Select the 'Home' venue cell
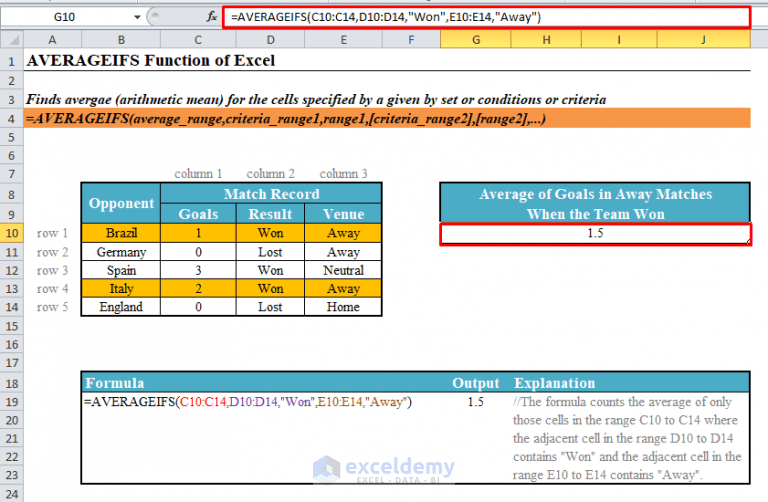The height and width of the screenshot is (502, 768). pyautogui.click(x=343, y=307)
